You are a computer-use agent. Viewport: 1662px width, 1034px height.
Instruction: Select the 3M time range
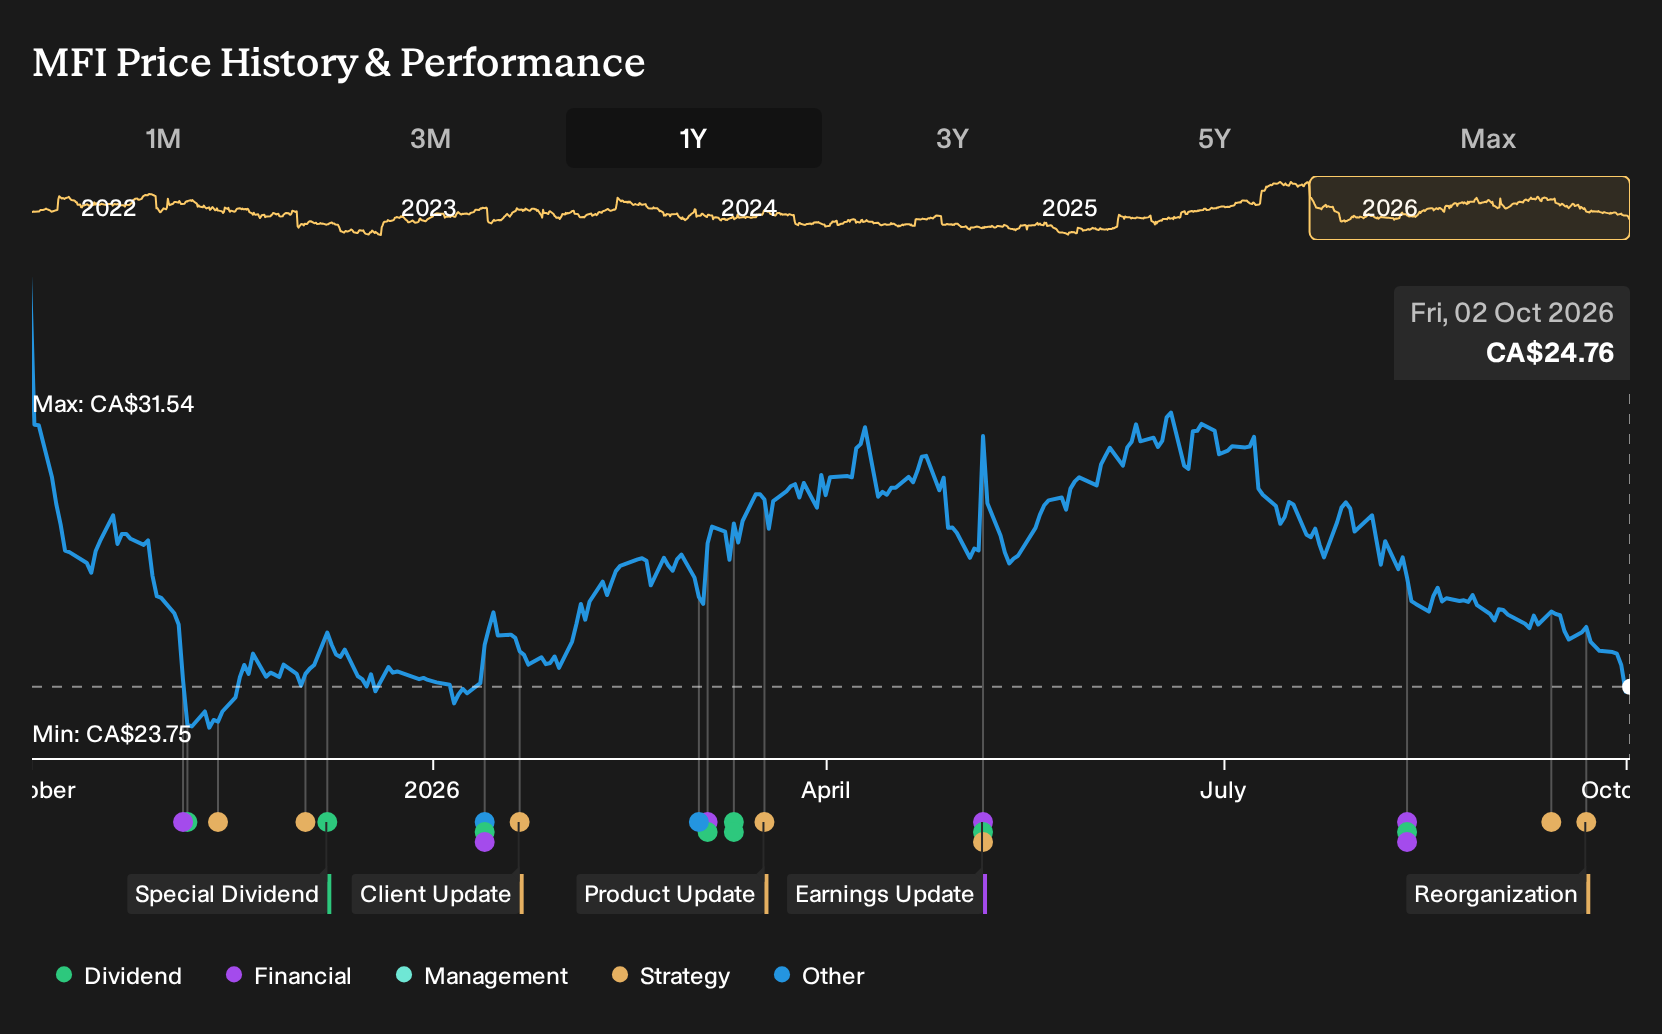click(430, 138)
